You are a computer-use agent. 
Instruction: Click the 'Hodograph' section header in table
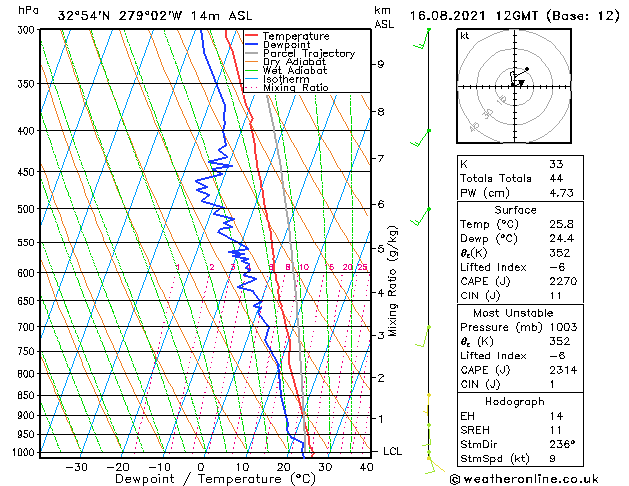[x=516, y=401]
